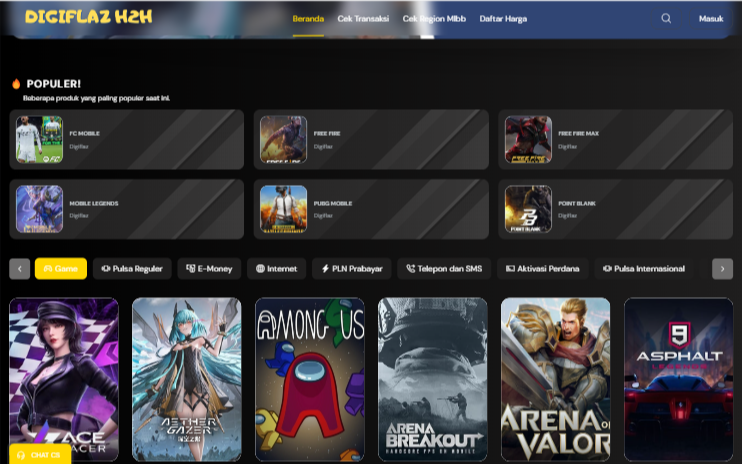Open the Point Blank game icon

tap(528, 209)
